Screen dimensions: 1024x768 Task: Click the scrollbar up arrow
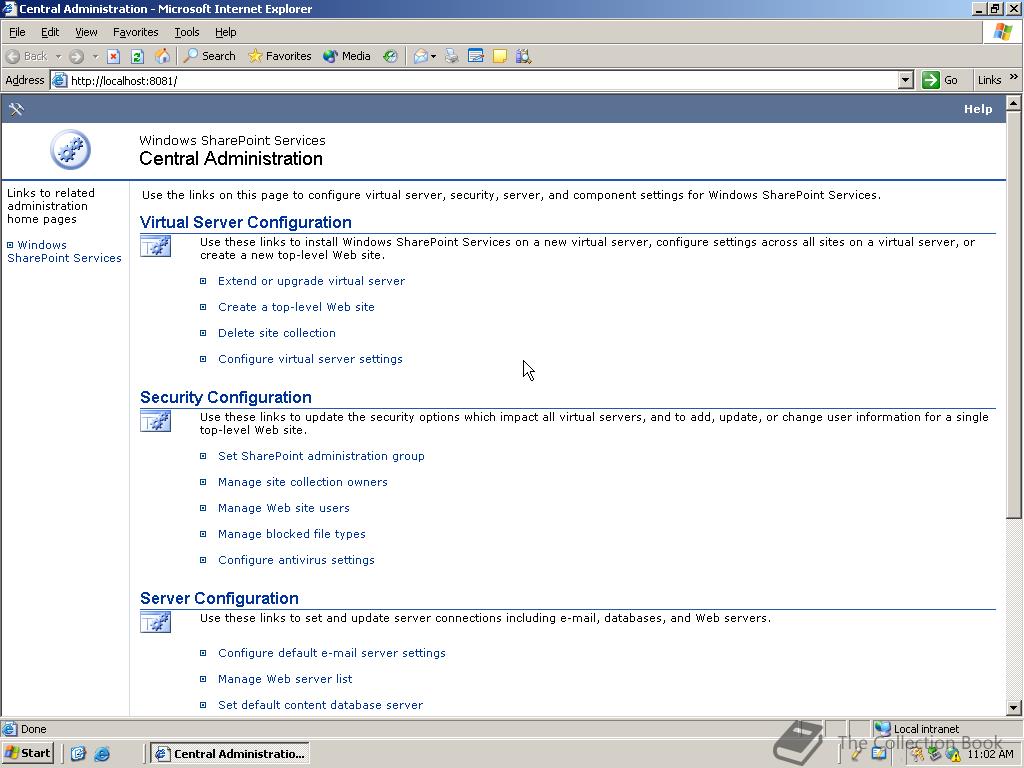1014,103
